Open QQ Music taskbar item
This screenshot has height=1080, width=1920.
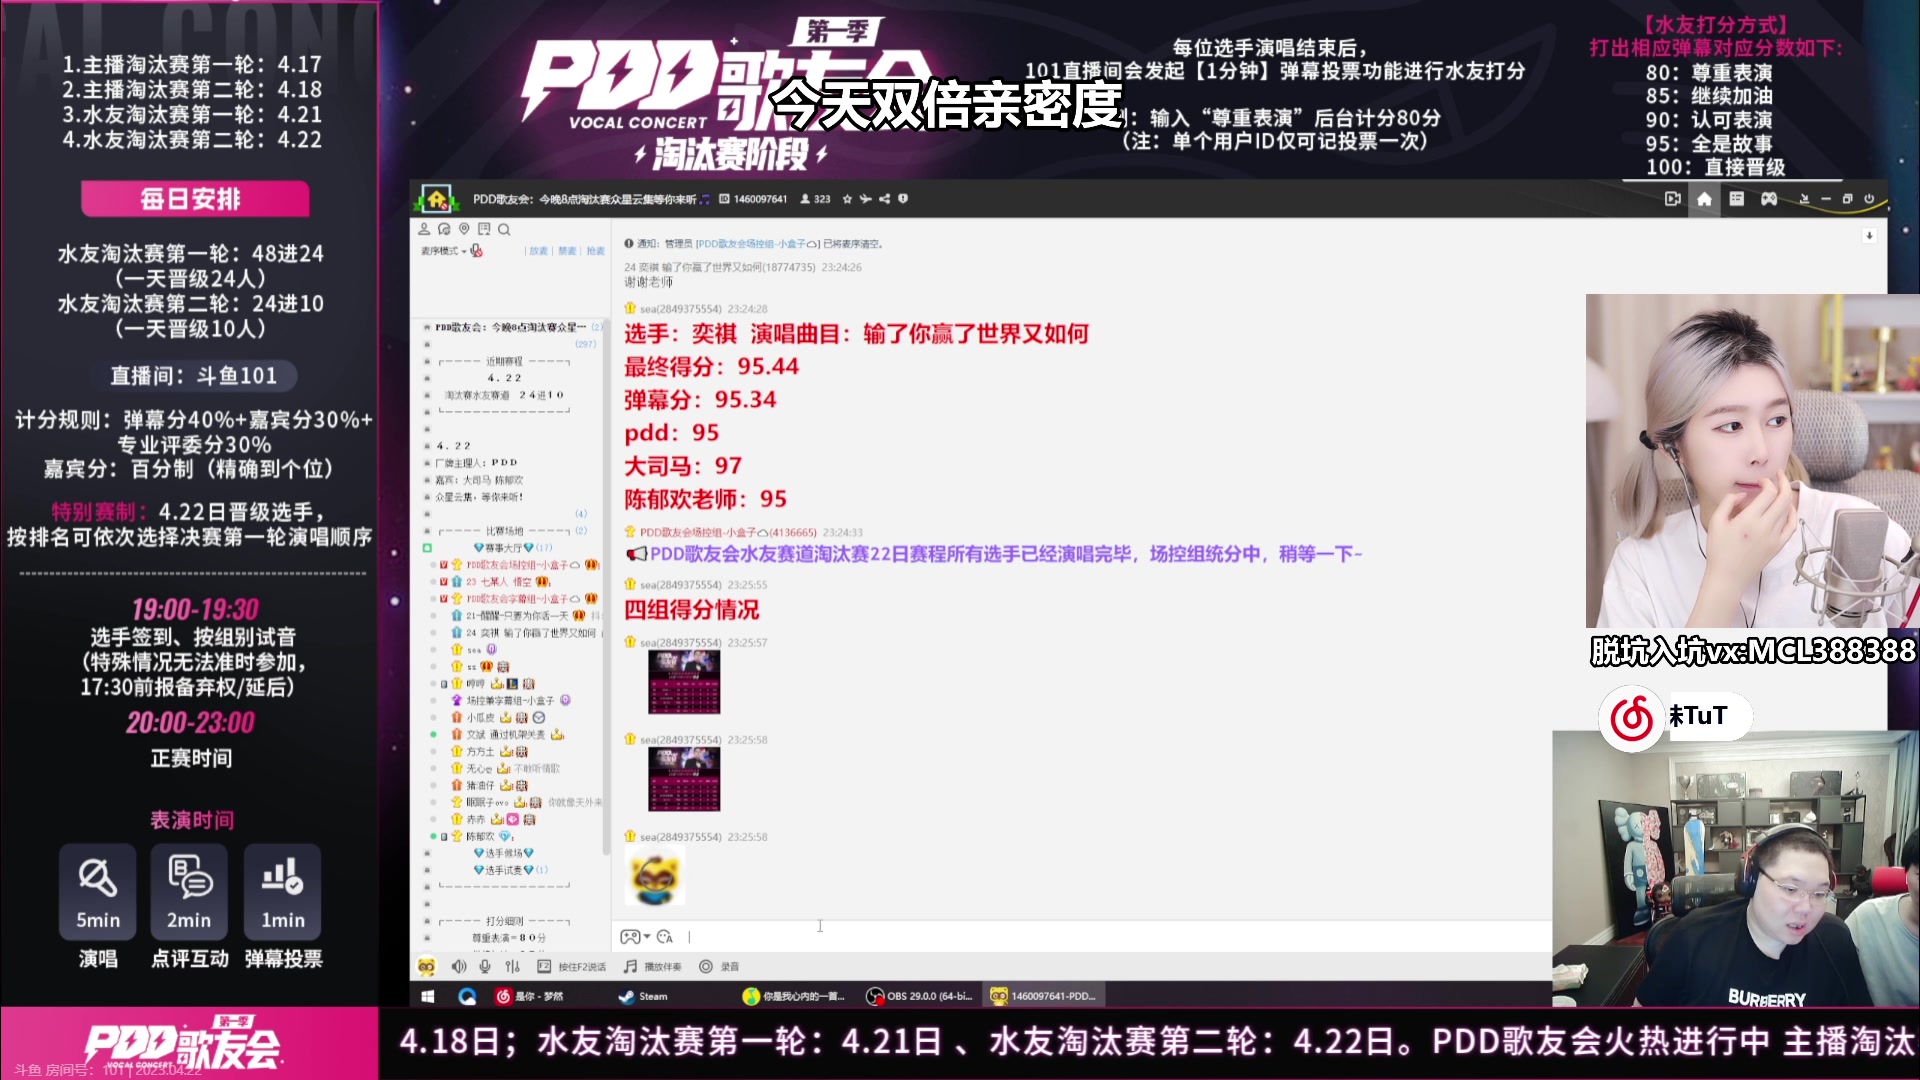coord(795,996)
